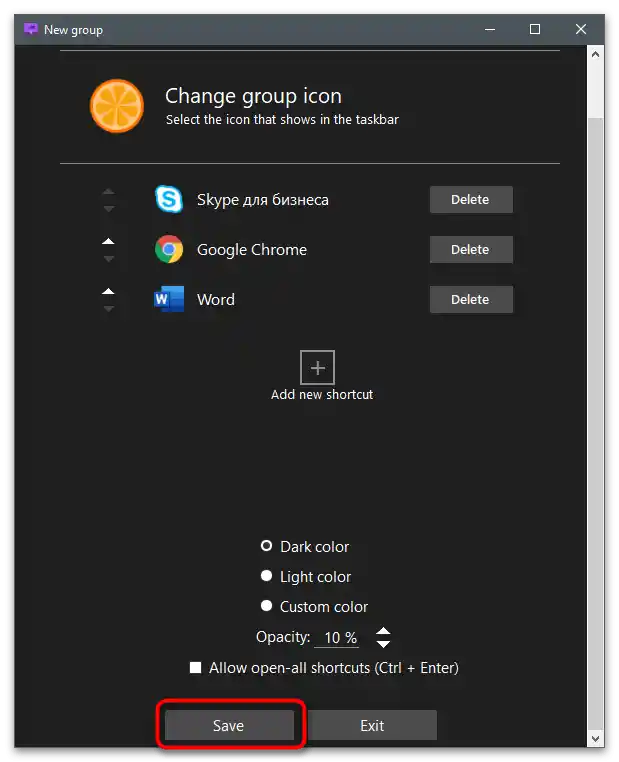The image size is (619, 762).
Task: Click the Google Chrome shortcut icon
Action: (169, 249)
